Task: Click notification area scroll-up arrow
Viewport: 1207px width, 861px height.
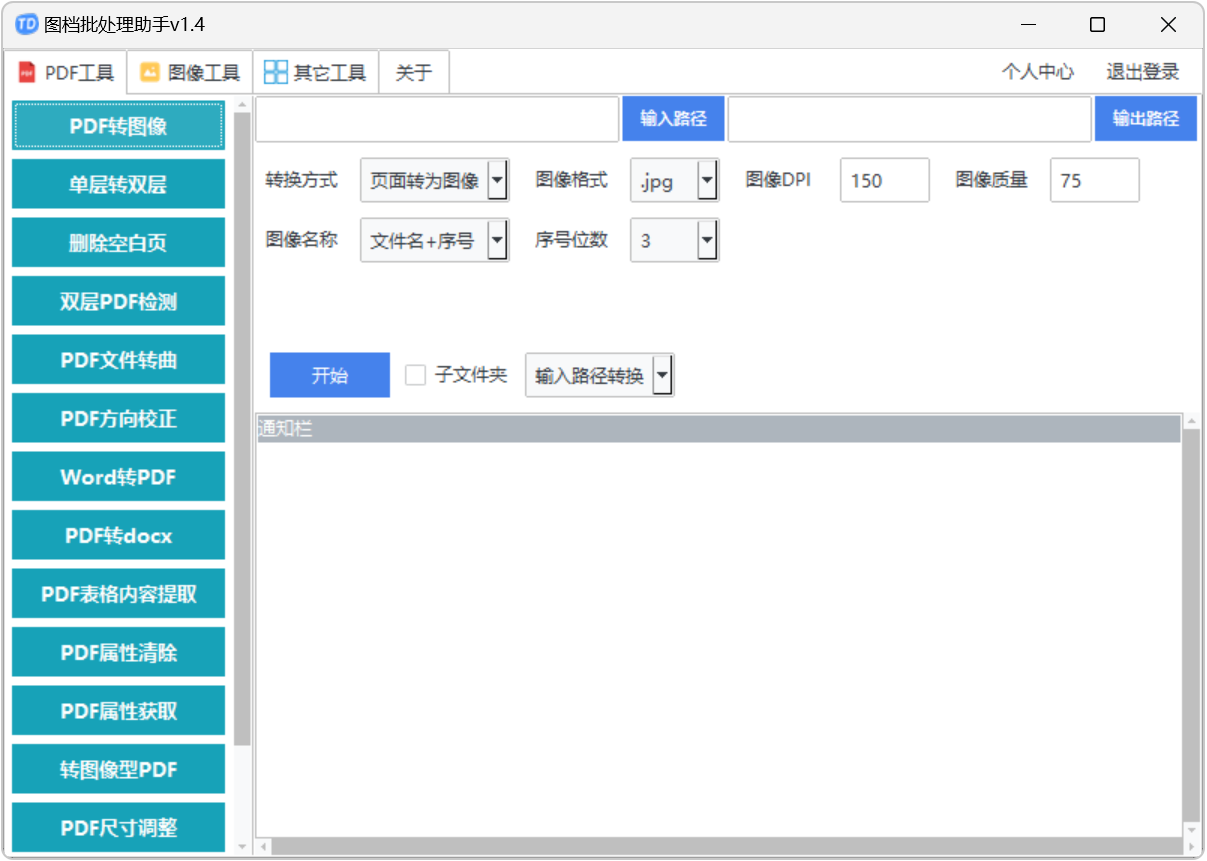Action: [1190, 423]
